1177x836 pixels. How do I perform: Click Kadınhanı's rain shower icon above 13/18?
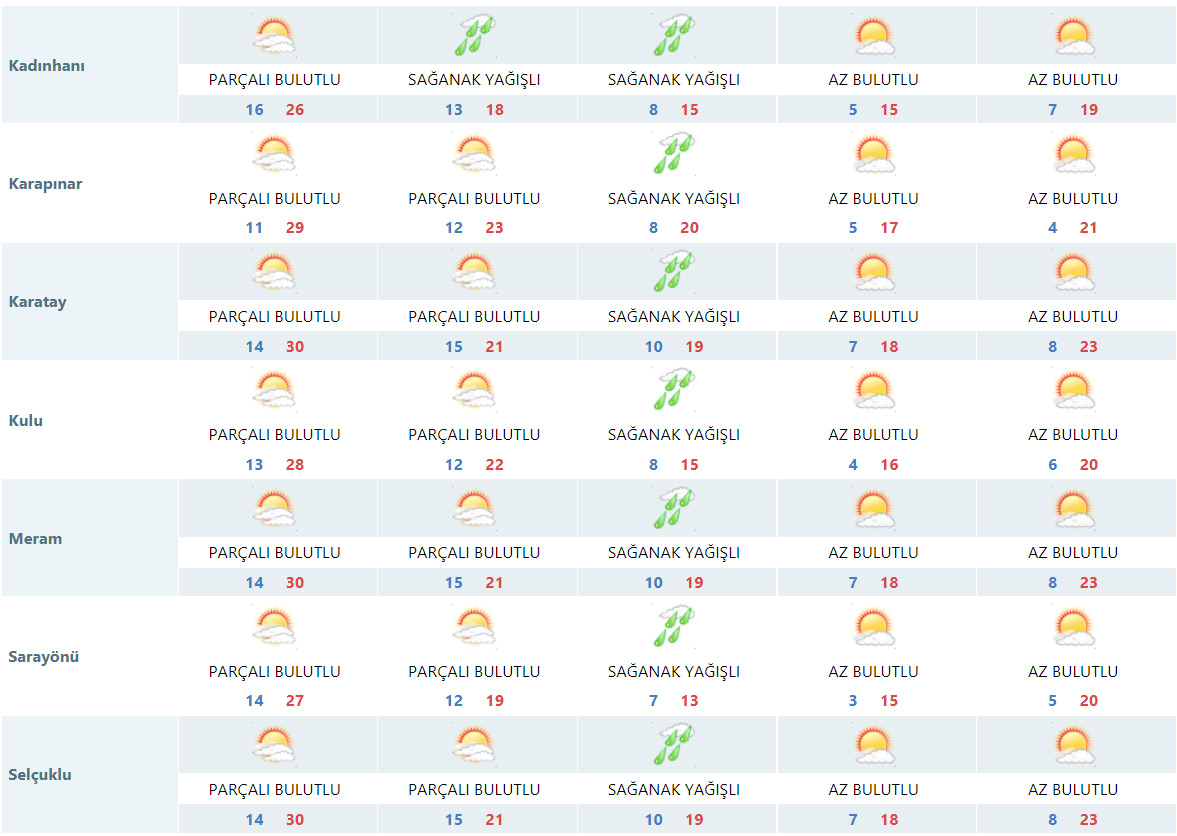click(x=474, y=37)
